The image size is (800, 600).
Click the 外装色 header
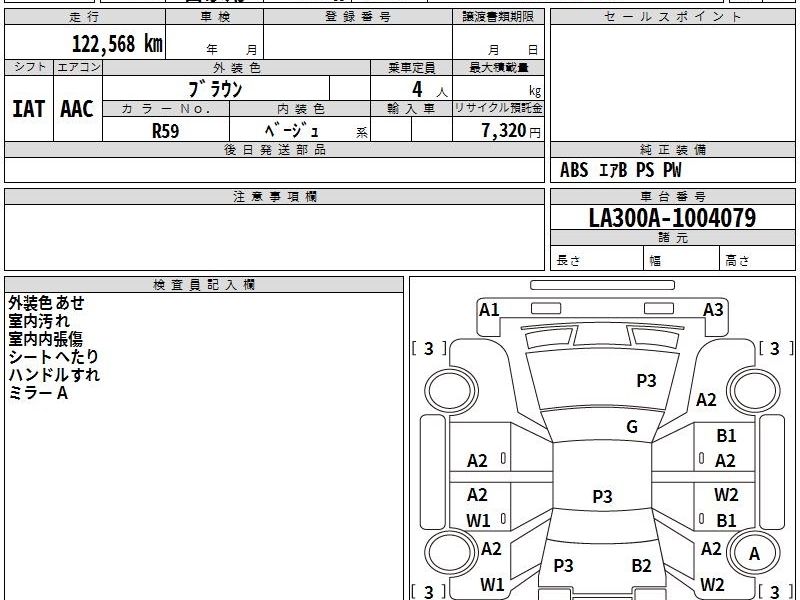click(x=236, y=68)
